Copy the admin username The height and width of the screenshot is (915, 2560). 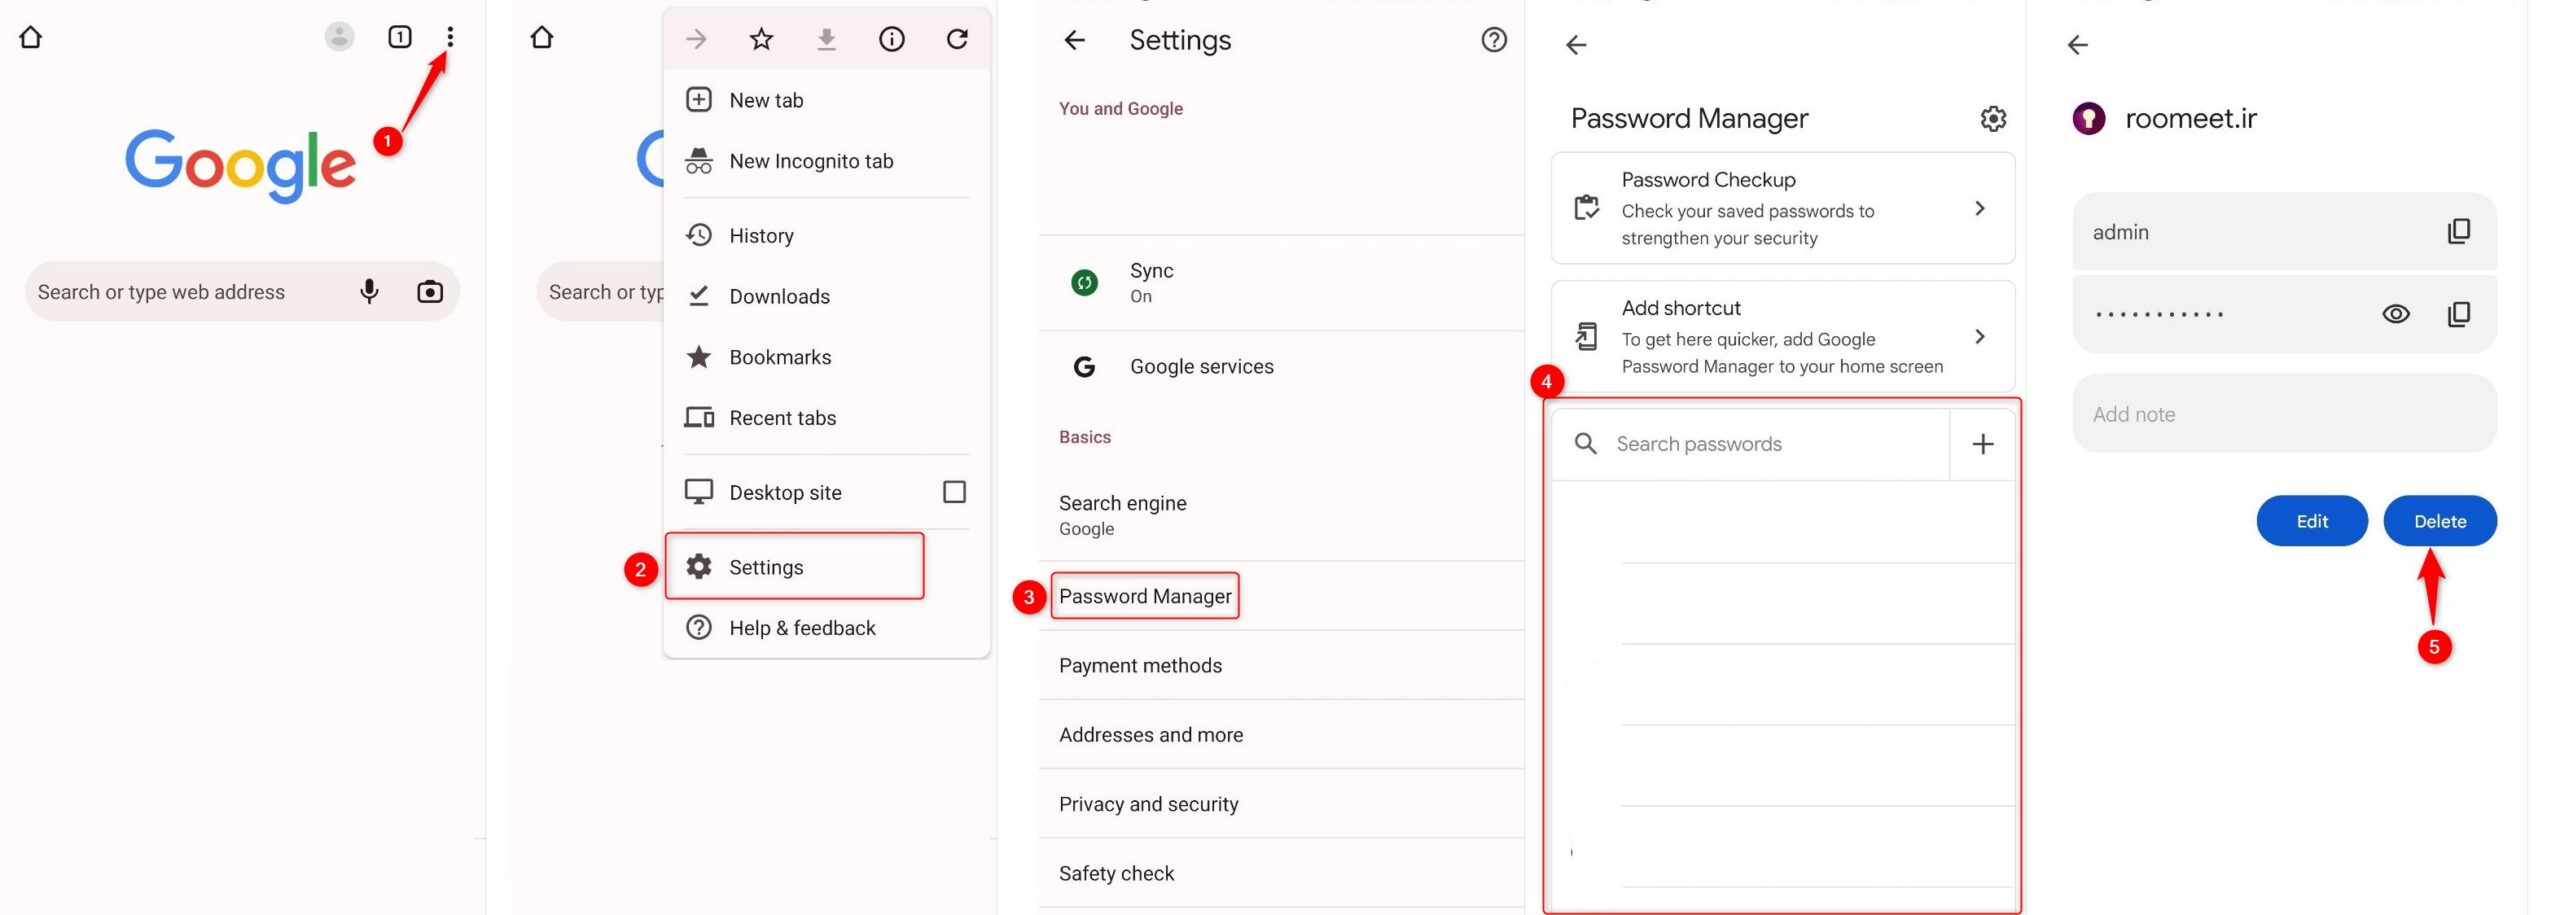(2458, 231)
